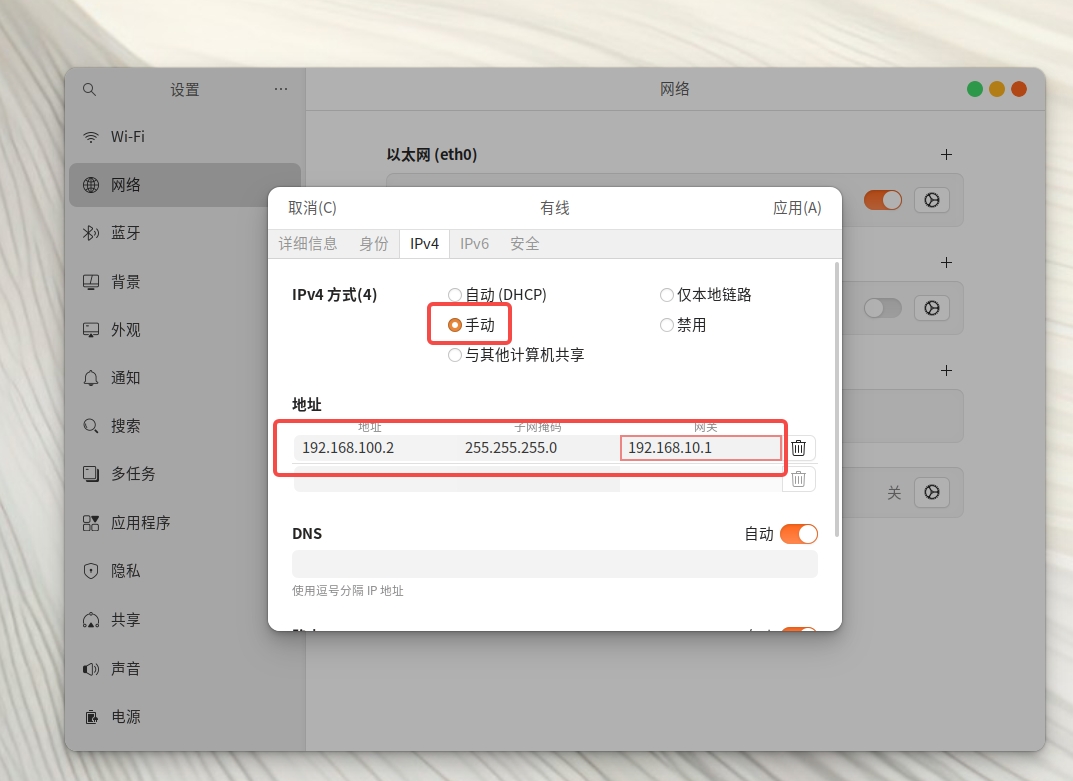
Task: Click trash icon on empty address row
Action: point(799,478)
